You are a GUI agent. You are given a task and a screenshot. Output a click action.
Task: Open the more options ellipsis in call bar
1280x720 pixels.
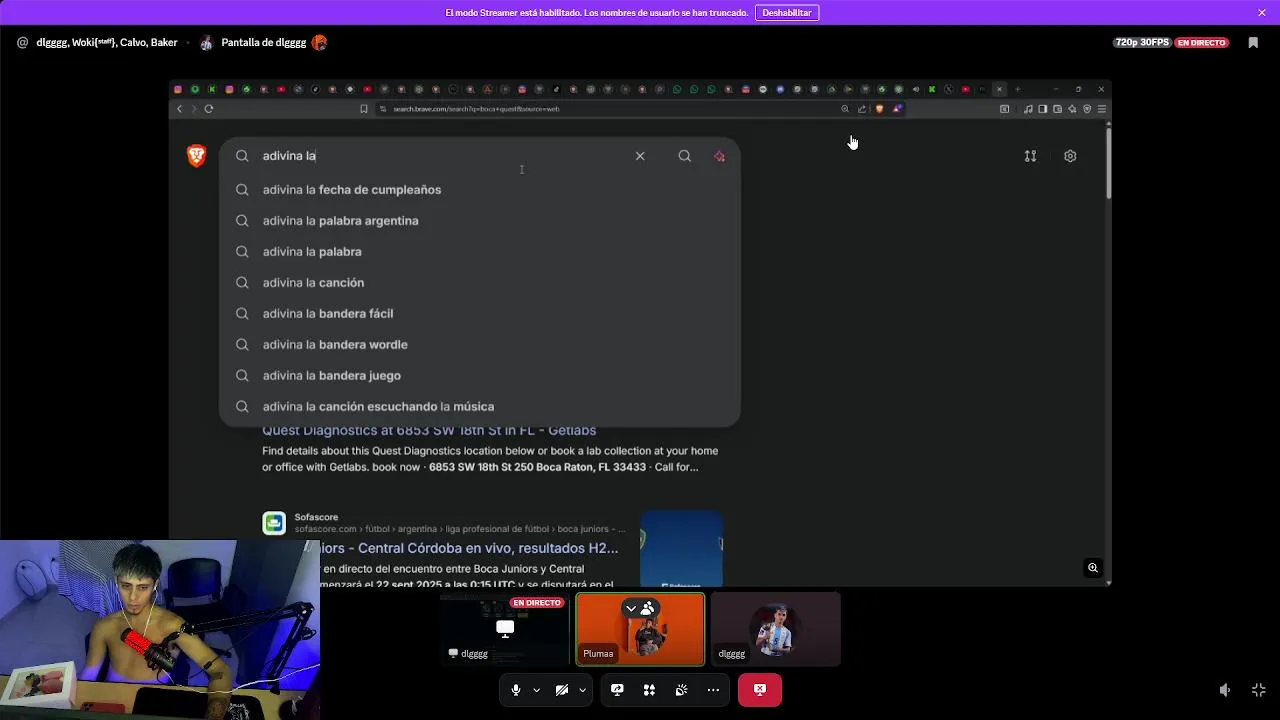pos(713,690)
